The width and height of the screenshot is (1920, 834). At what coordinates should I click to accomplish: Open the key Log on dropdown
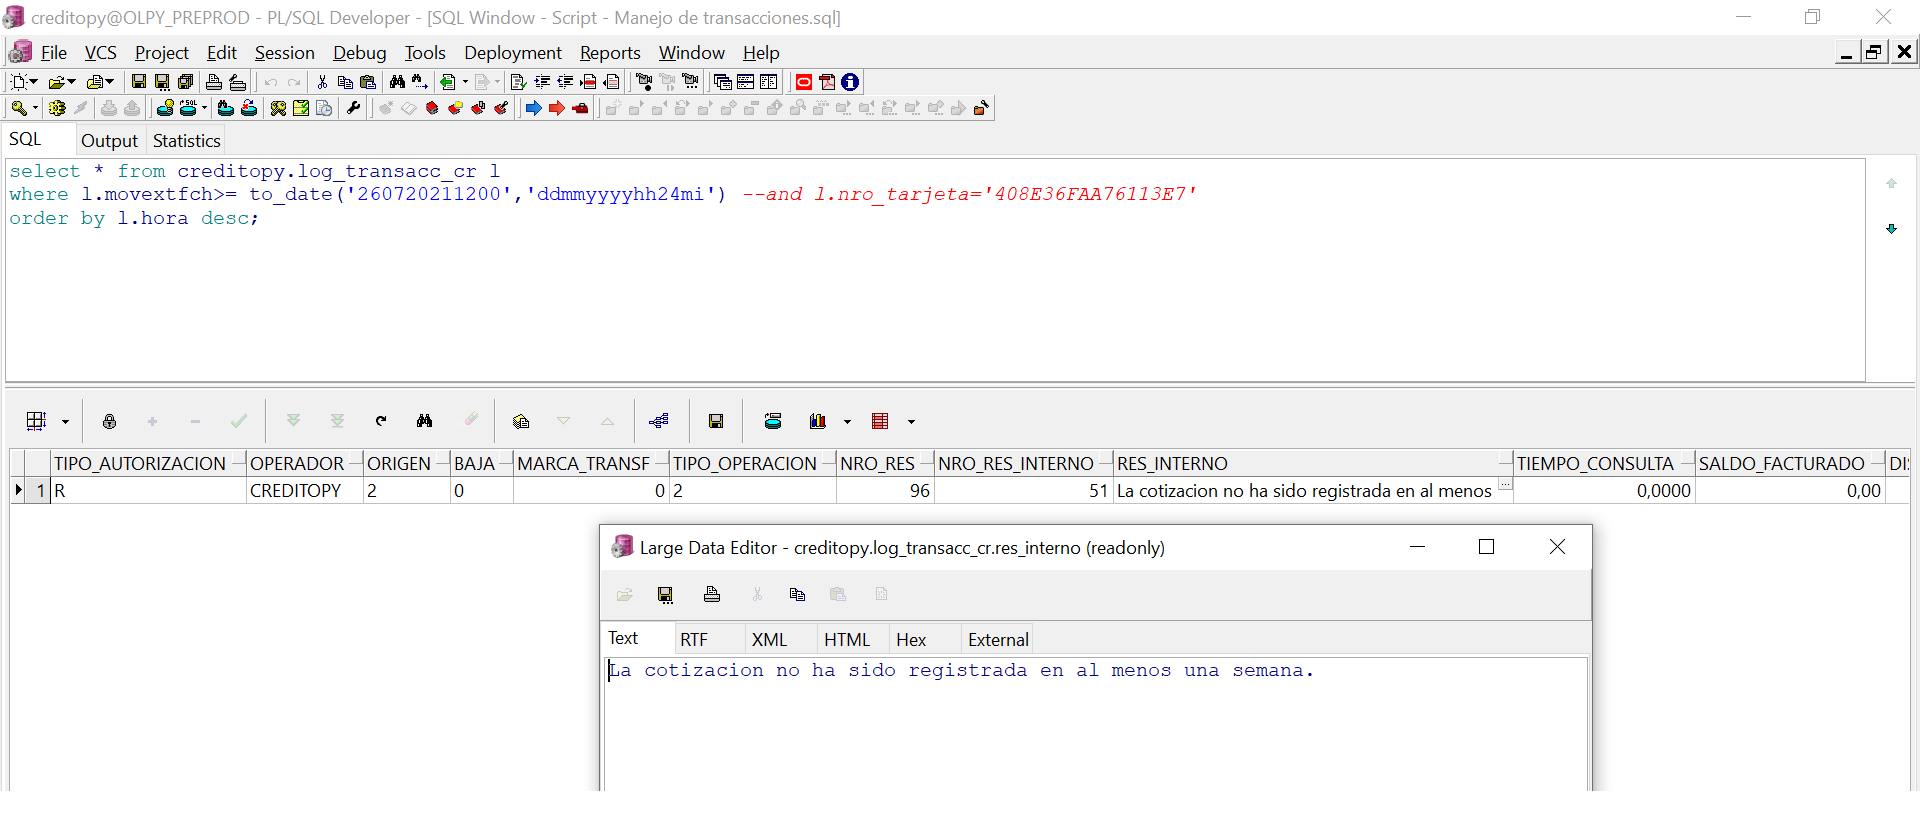[36, 108]
